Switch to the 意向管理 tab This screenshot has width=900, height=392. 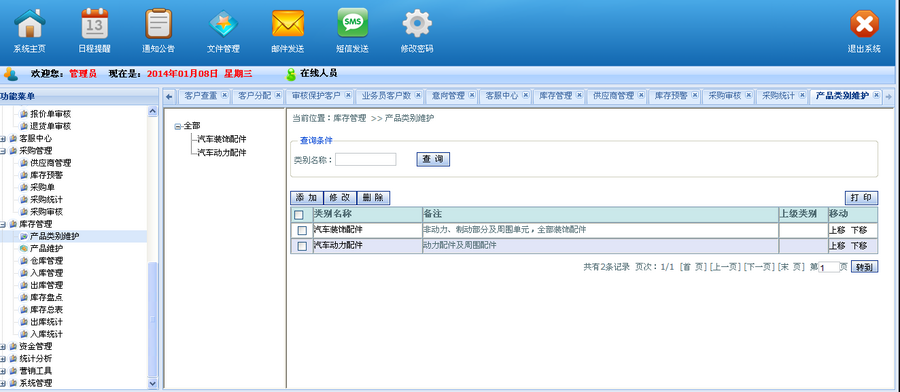pos(448,96)
